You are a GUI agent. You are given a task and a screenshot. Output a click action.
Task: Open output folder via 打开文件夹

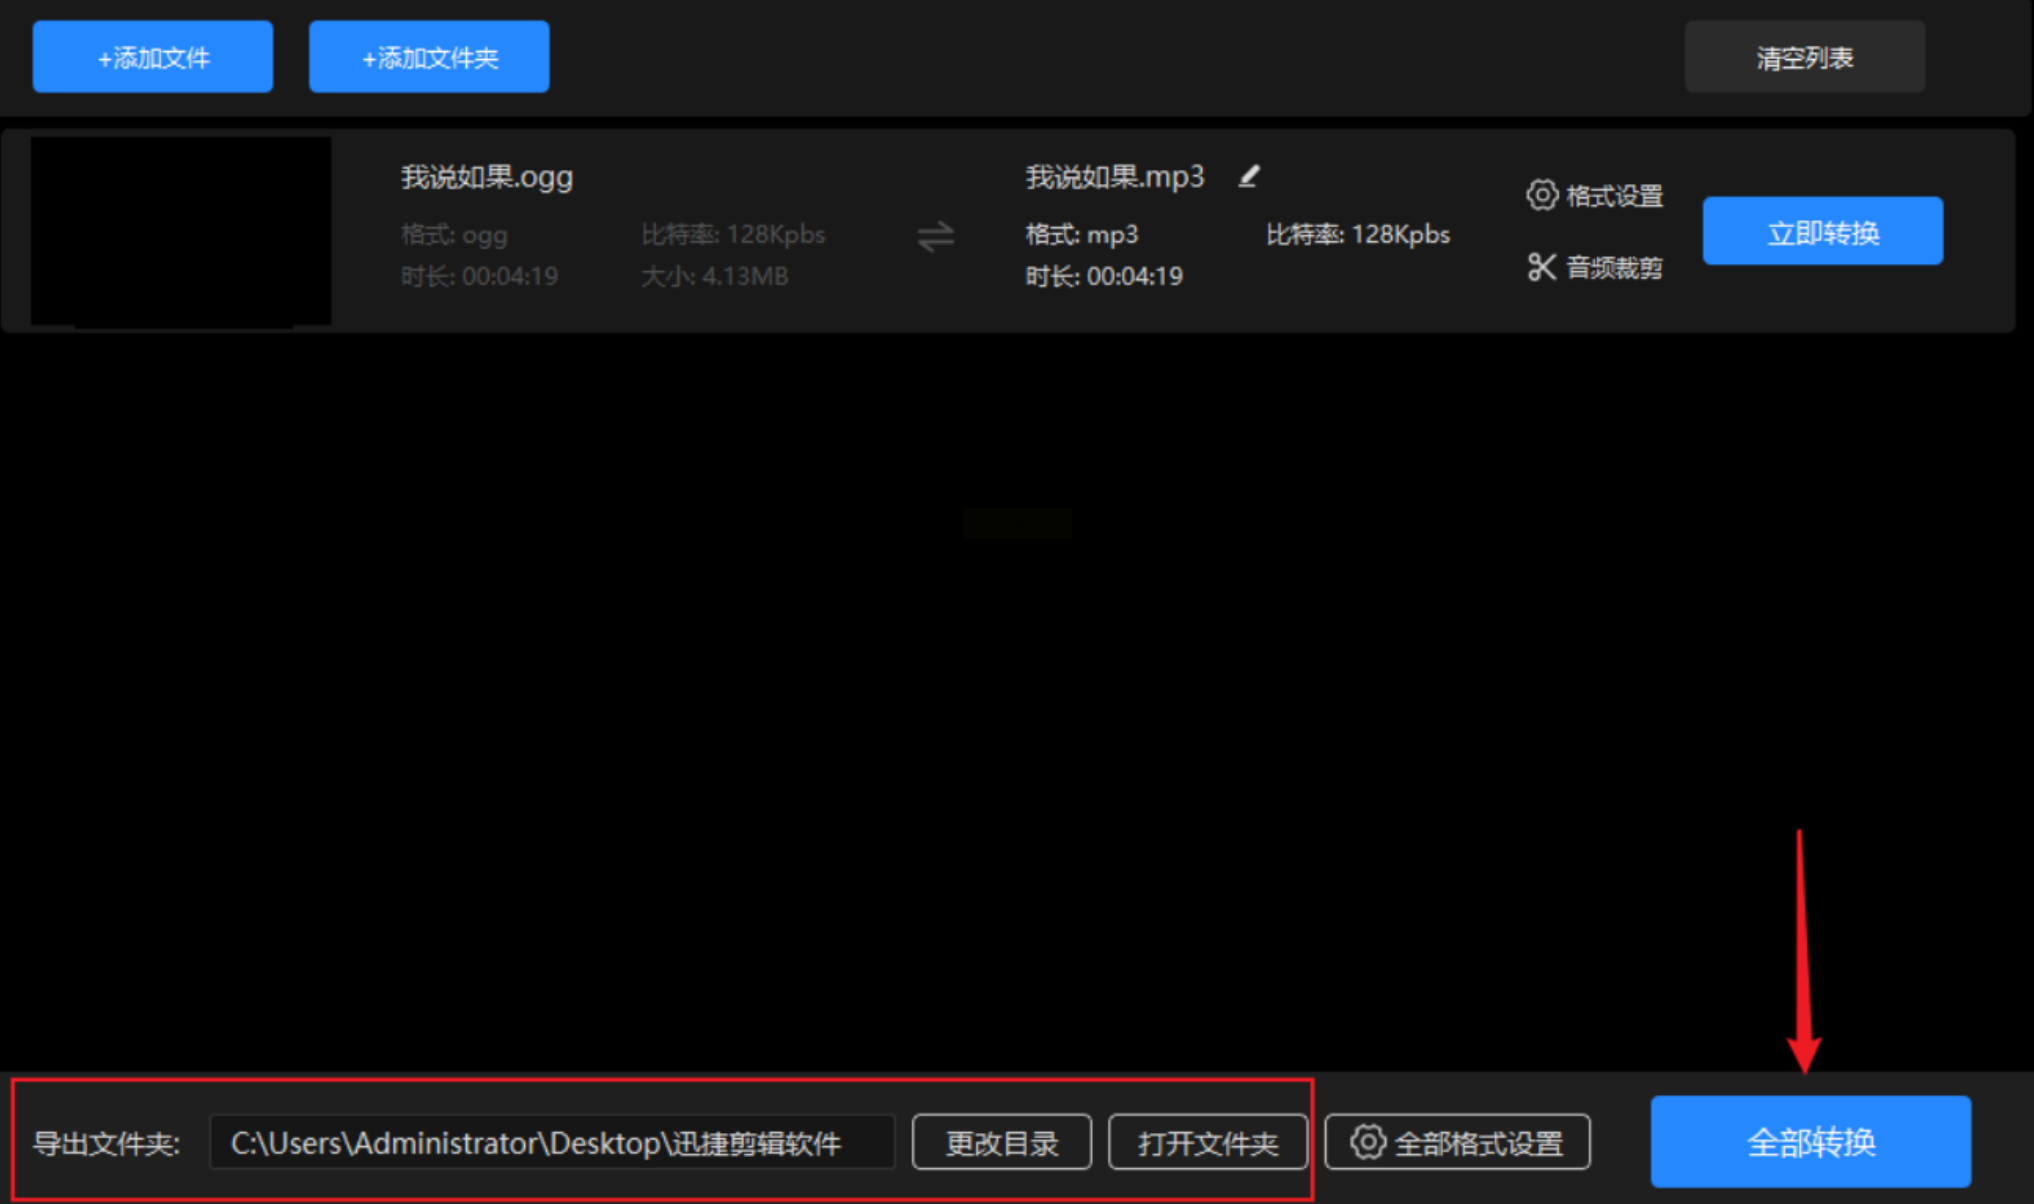pos(1207,1143)
